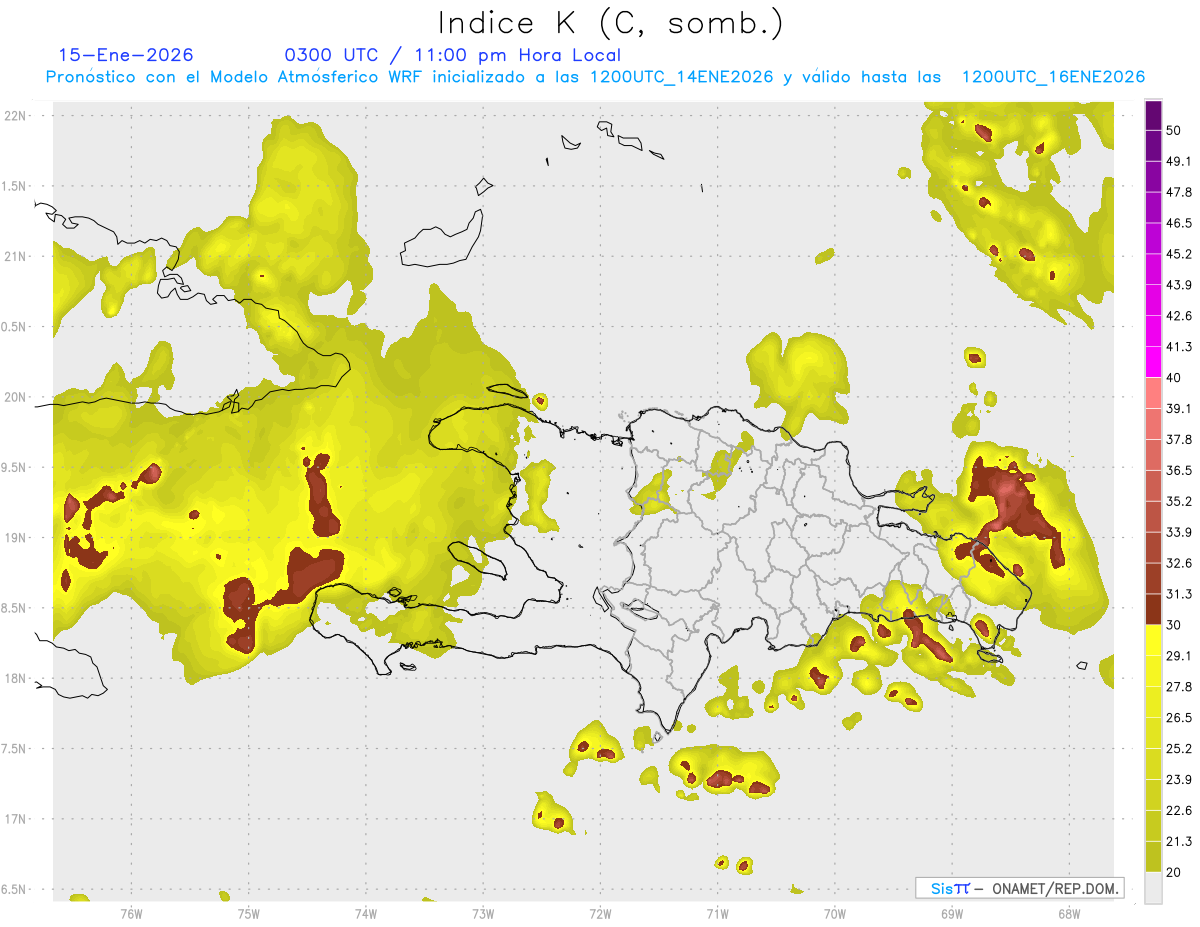Image resolution: width=1200 pixels, height=927 pixels.
Task: Click the '47.8' colorbar value
Action: tap(1179, 192)
